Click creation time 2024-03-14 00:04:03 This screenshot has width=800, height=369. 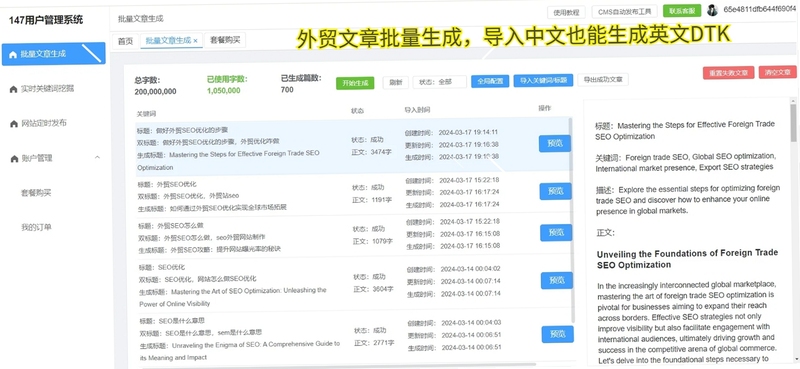tap(471, 323)
